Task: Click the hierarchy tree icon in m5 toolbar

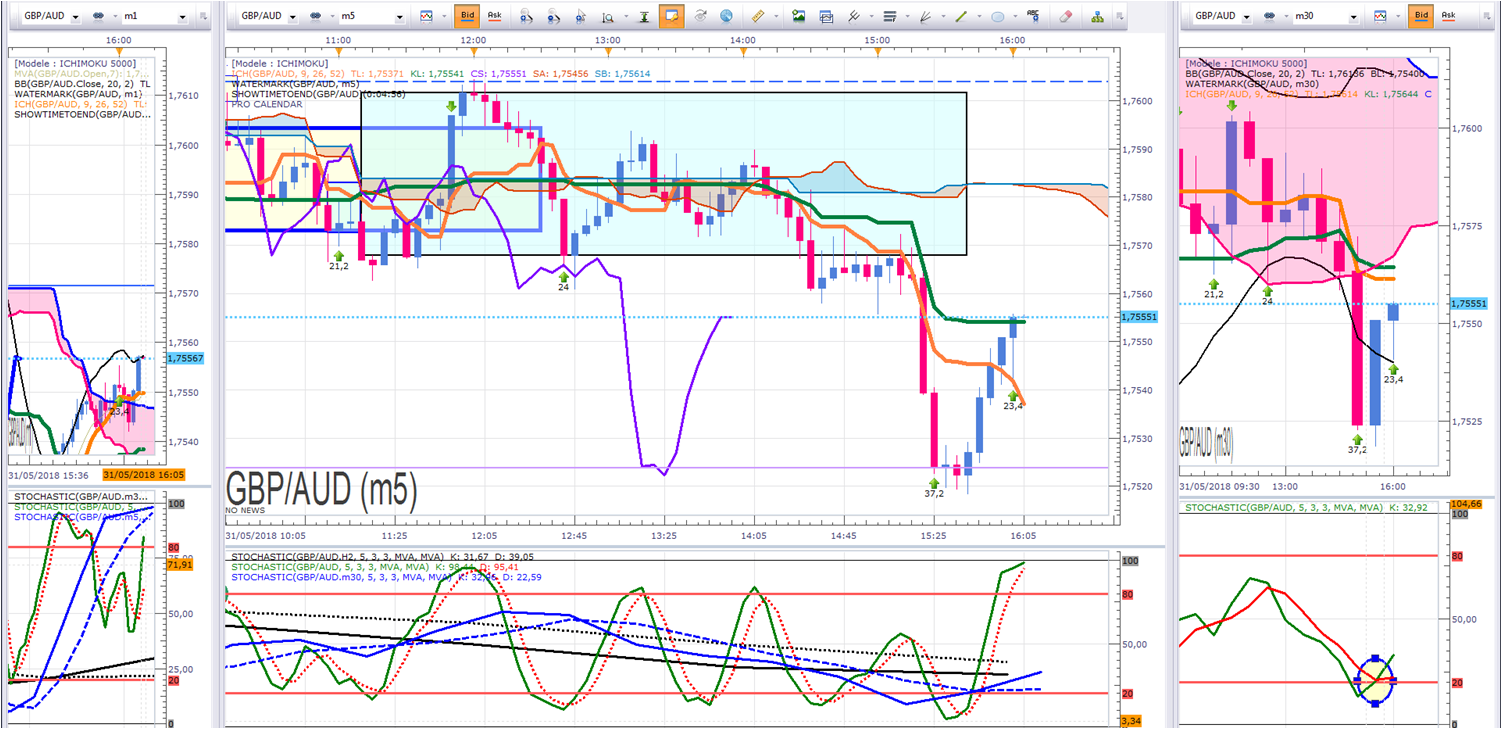Action: 1097,16
